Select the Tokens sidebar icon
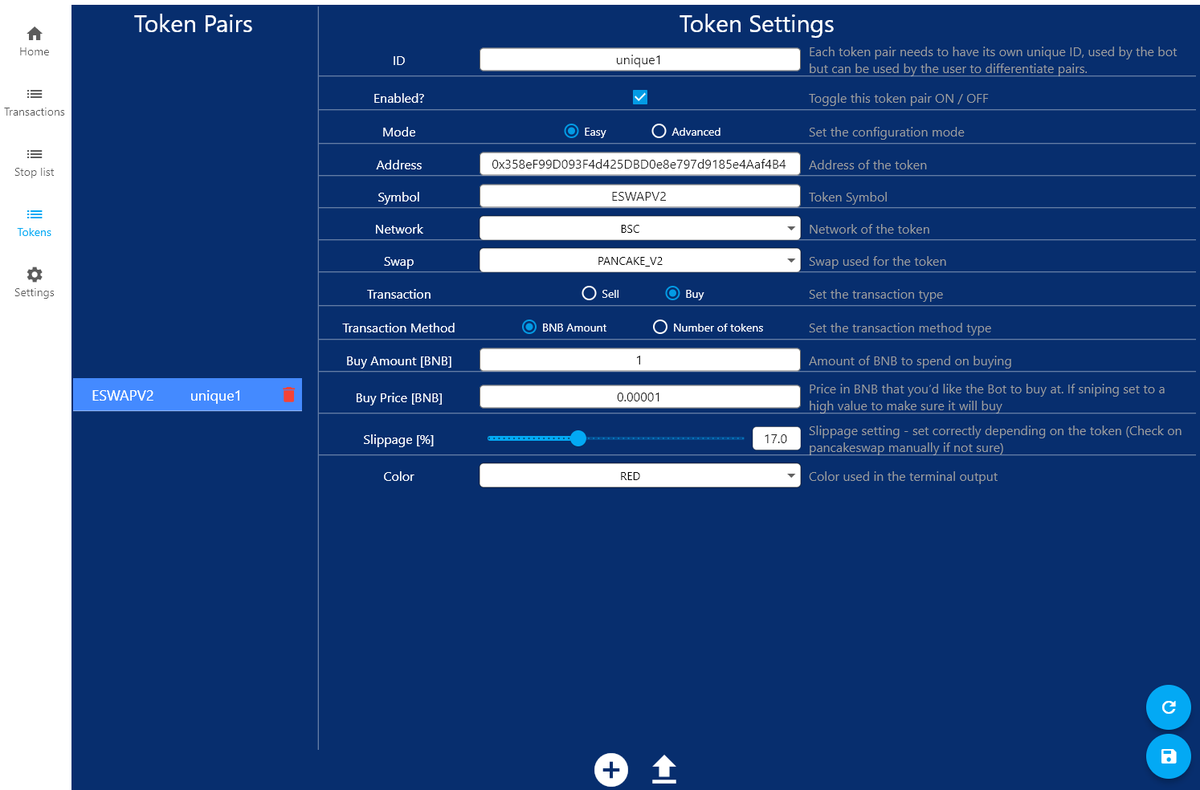Viewport: 1200px width, 790px height. (34, 214)
